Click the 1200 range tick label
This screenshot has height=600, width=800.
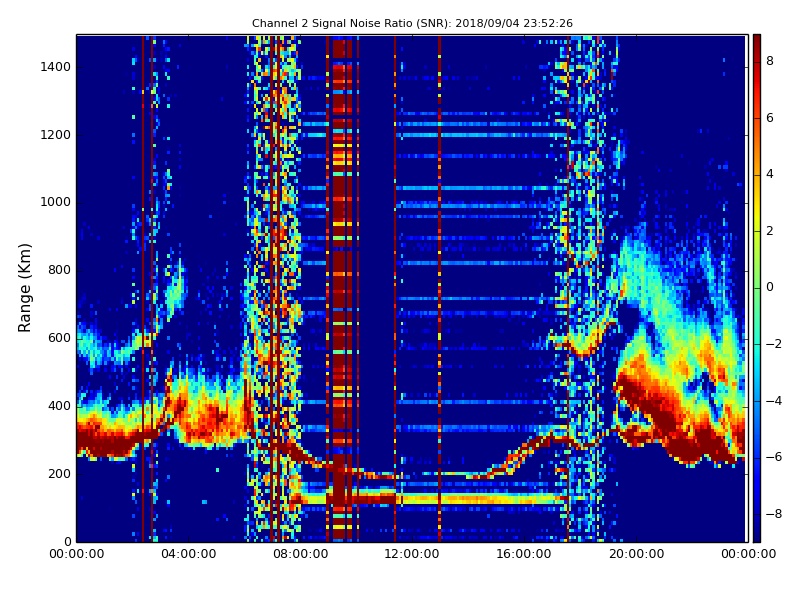tap(56, 135)
